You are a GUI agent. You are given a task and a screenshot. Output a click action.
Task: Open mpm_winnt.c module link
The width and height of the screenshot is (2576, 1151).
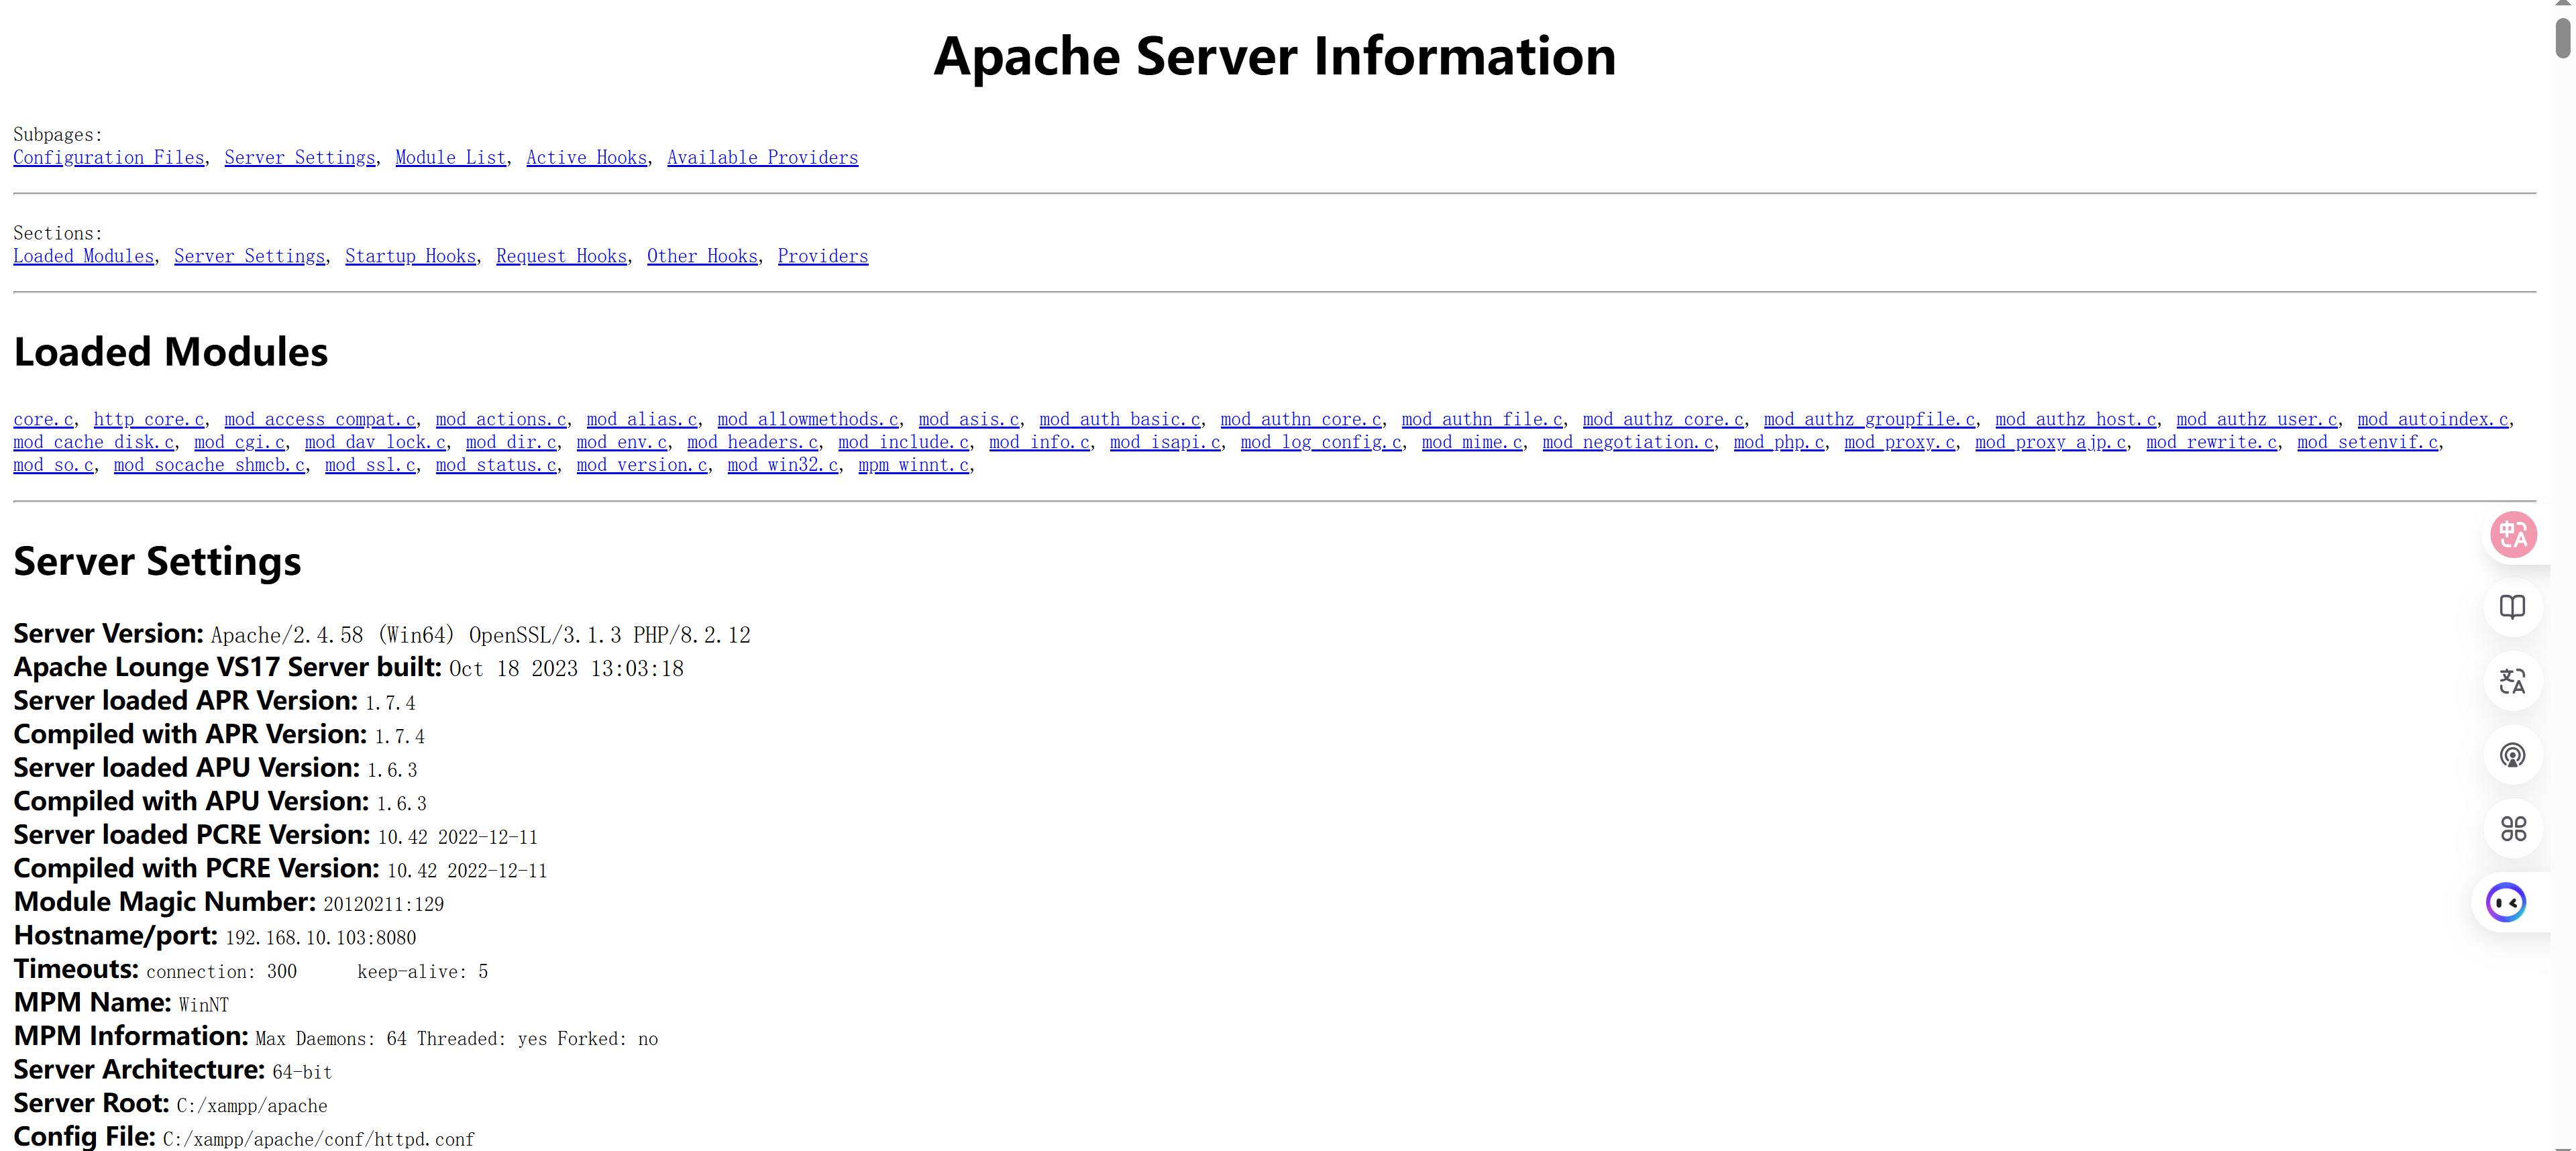click(914, 465)
